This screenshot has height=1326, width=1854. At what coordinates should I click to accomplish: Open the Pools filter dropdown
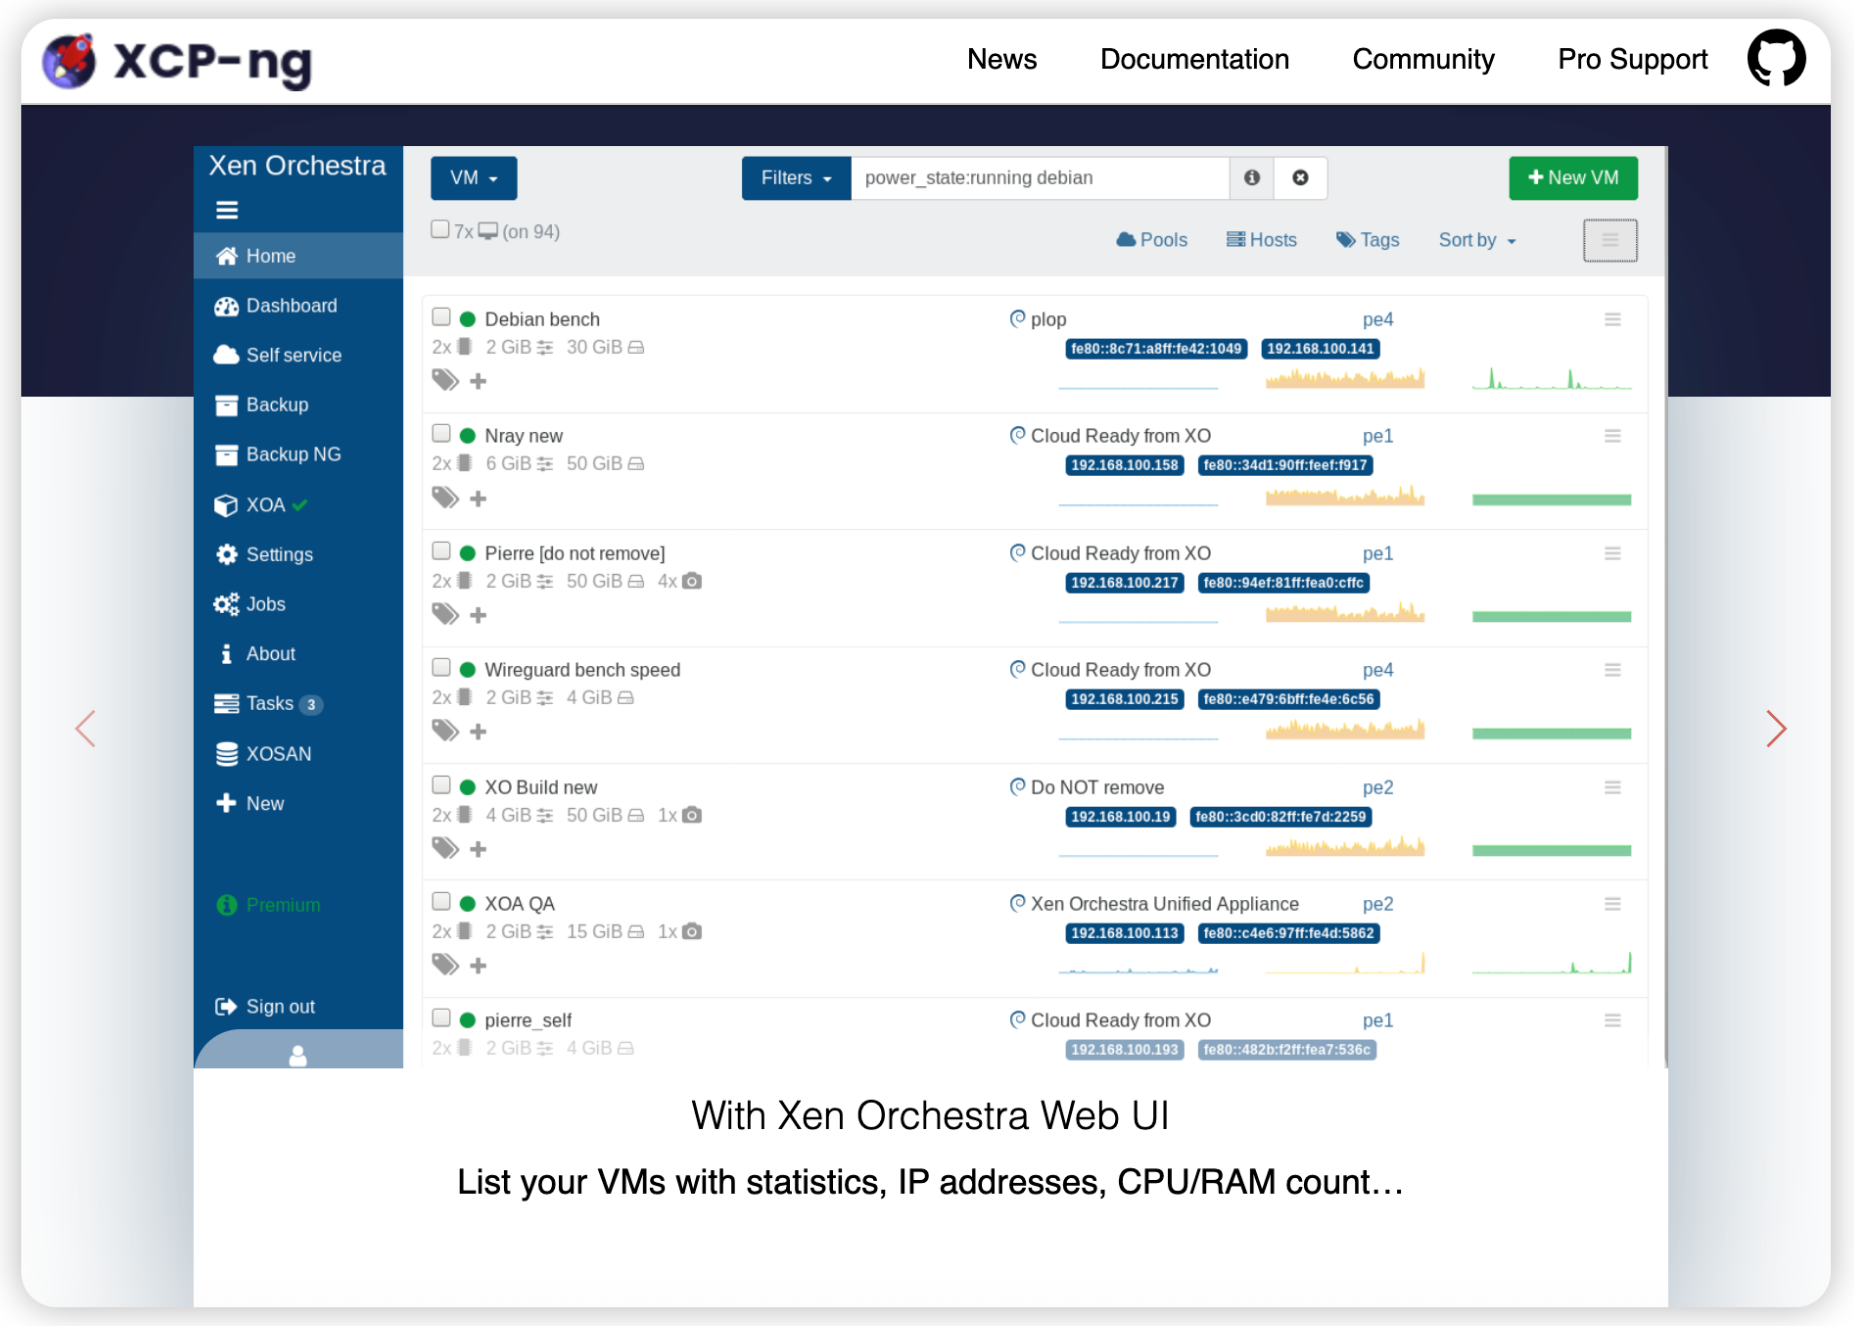click(1152, 240)
